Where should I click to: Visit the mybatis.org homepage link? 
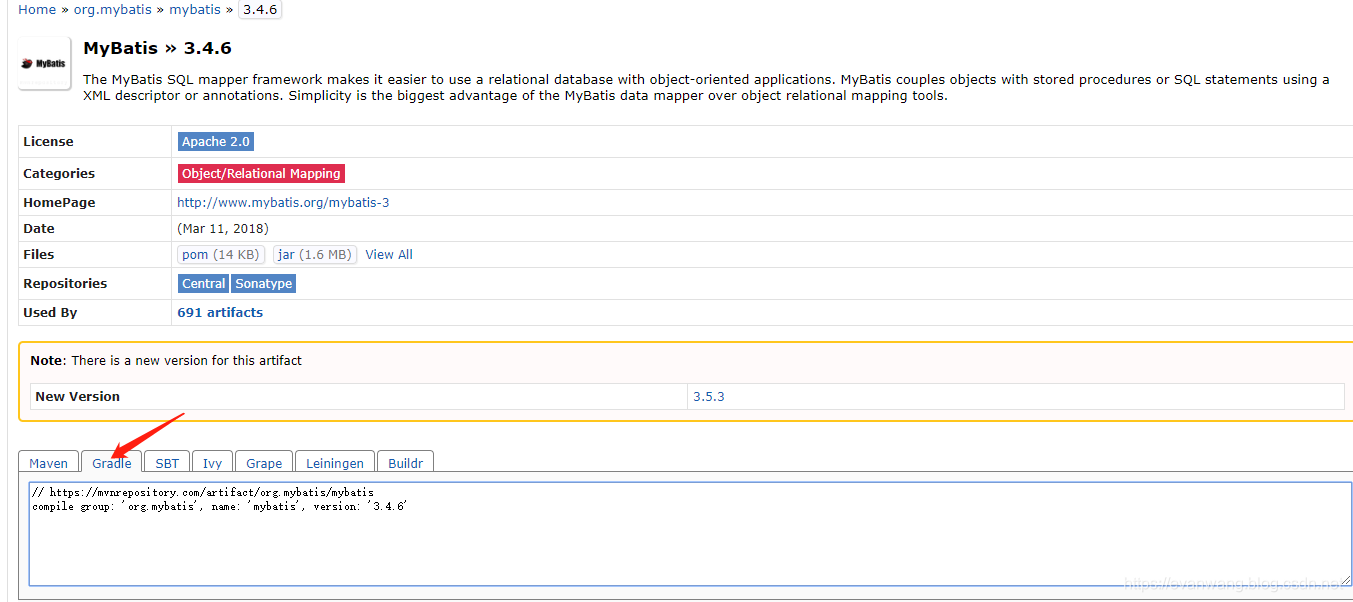click(x=283, y=202)
